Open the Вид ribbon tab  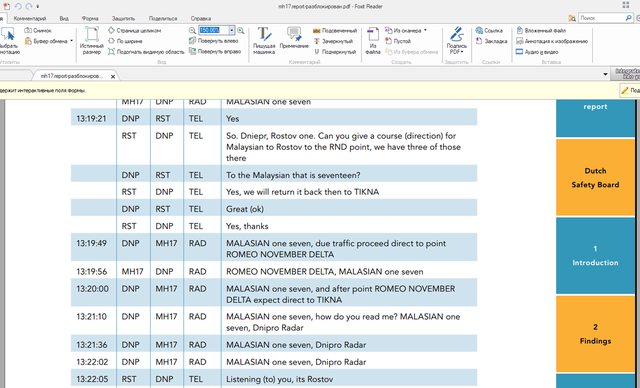pyautogui.click(x=64, y=18)
